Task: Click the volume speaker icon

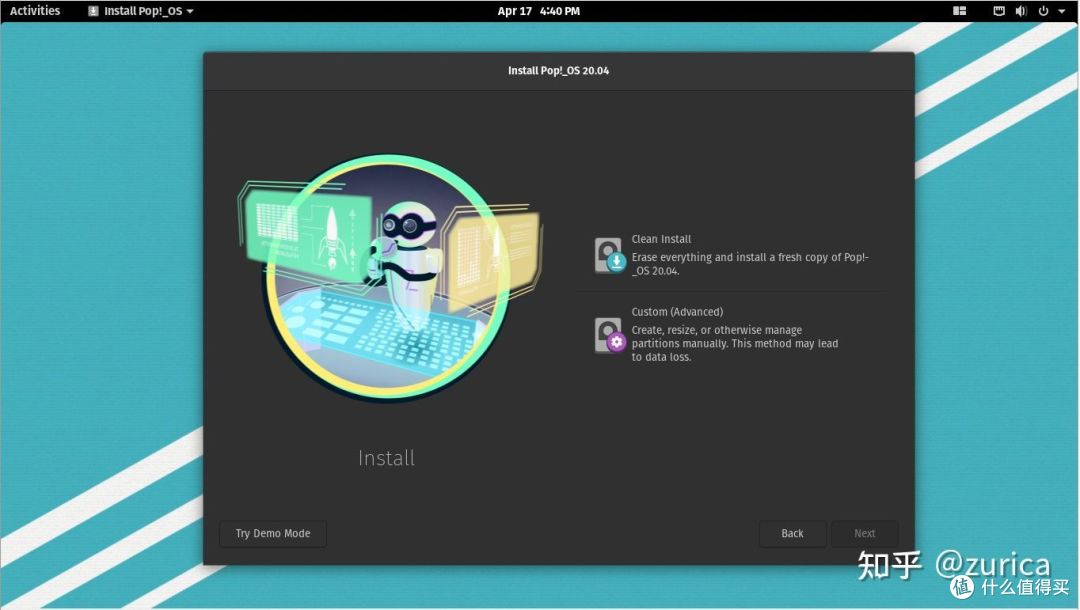Action: click(x=1021, y=11)
